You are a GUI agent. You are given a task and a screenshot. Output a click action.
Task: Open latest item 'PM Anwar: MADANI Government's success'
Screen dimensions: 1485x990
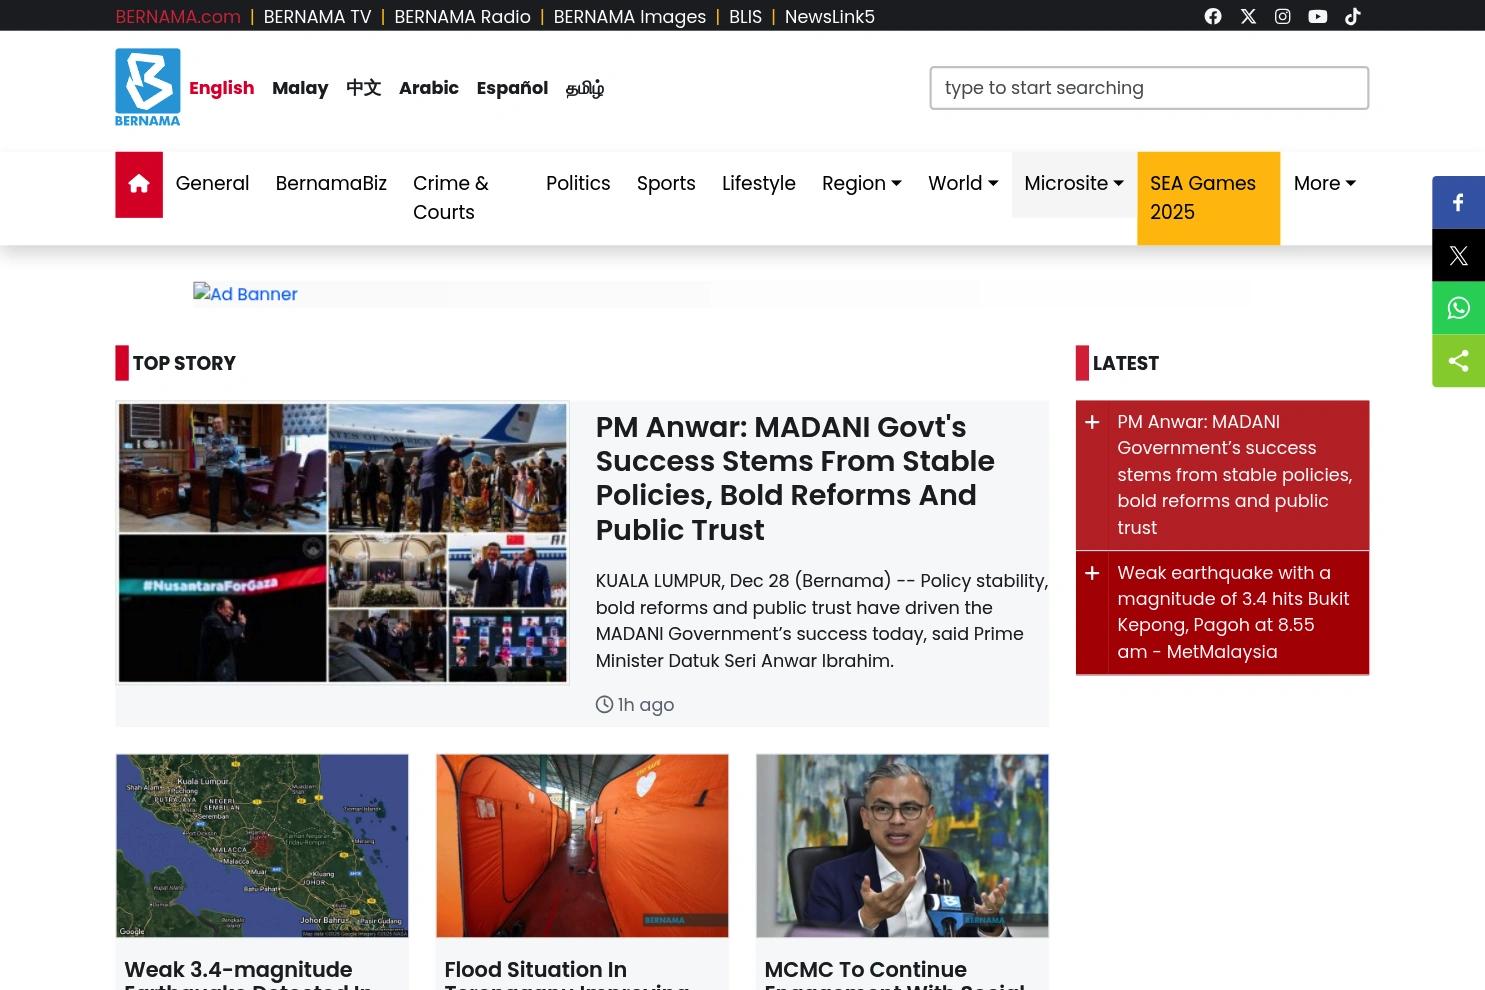[1235, 475]
